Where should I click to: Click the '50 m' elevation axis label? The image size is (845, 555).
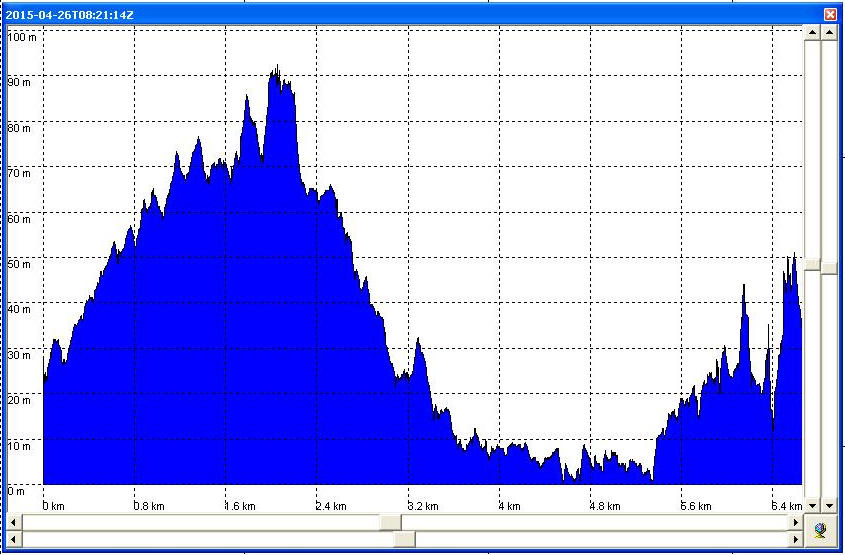[19, 264]
